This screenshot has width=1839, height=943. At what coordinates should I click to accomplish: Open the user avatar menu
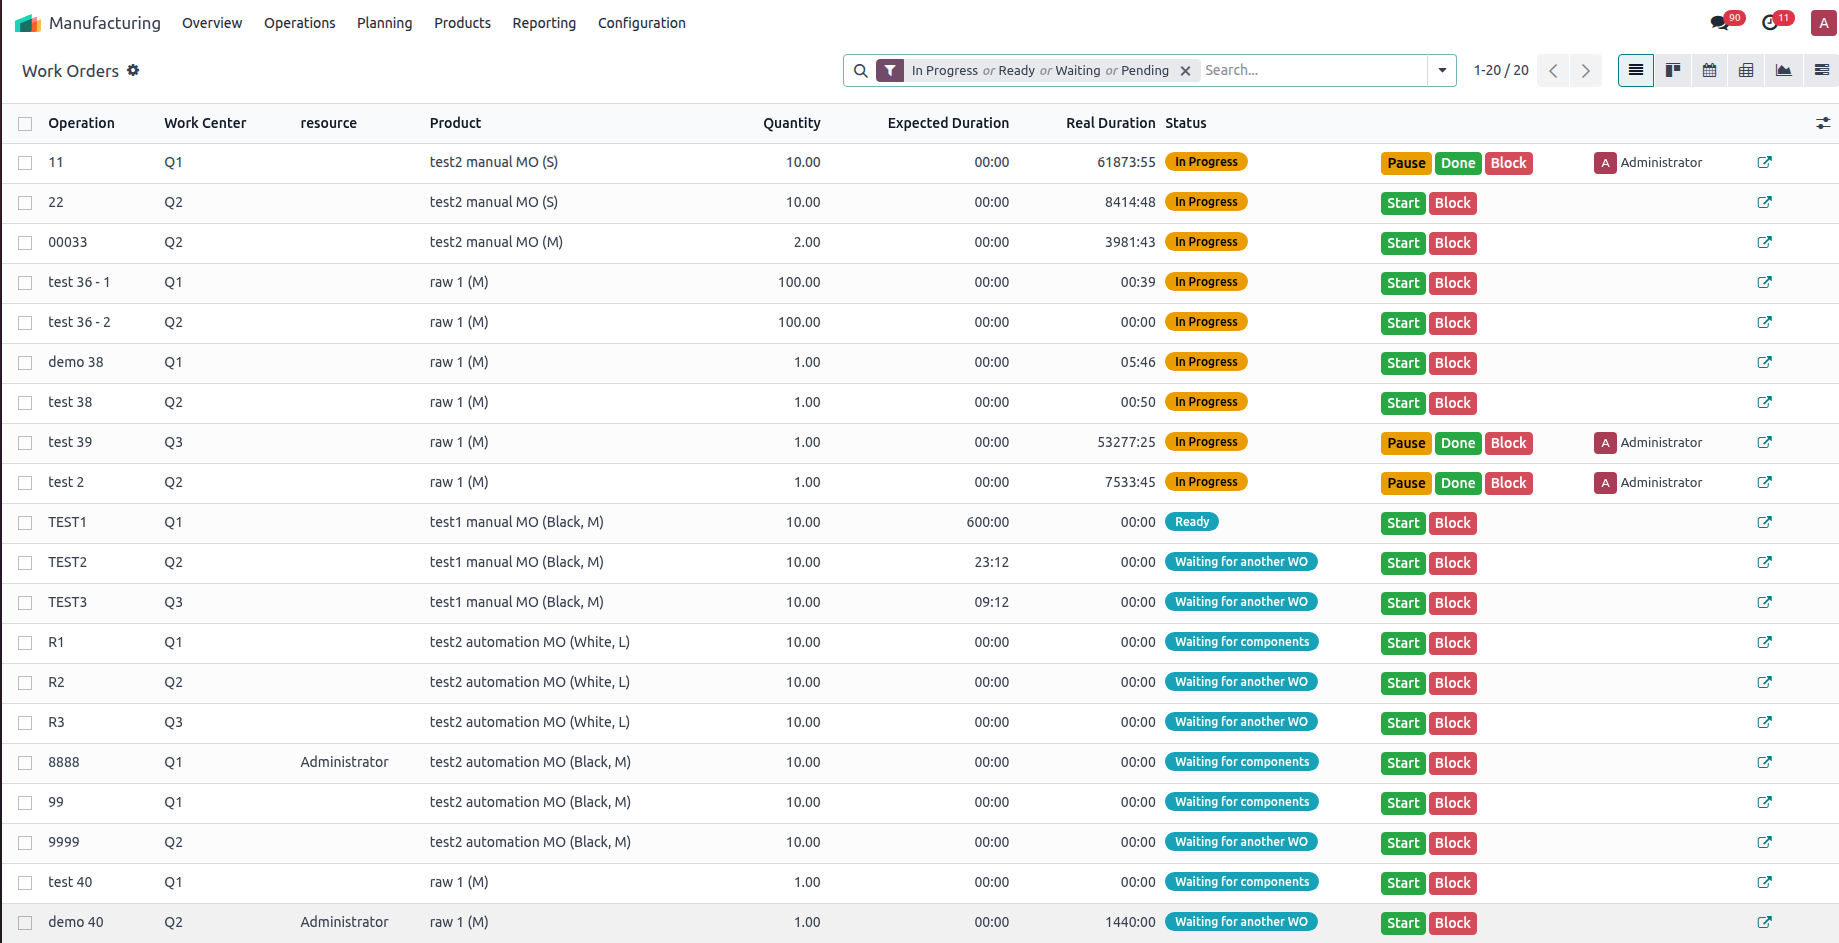(x=1823, y=23)
